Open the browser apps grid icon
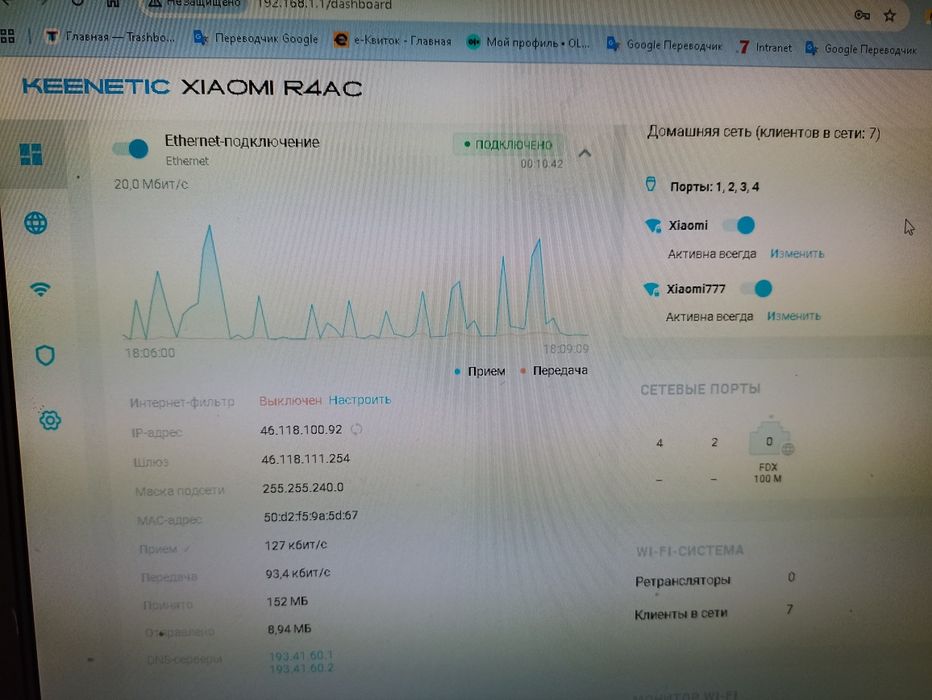This screenshot has width=932, height=700. pyautogui.click(x=7, y=36)
